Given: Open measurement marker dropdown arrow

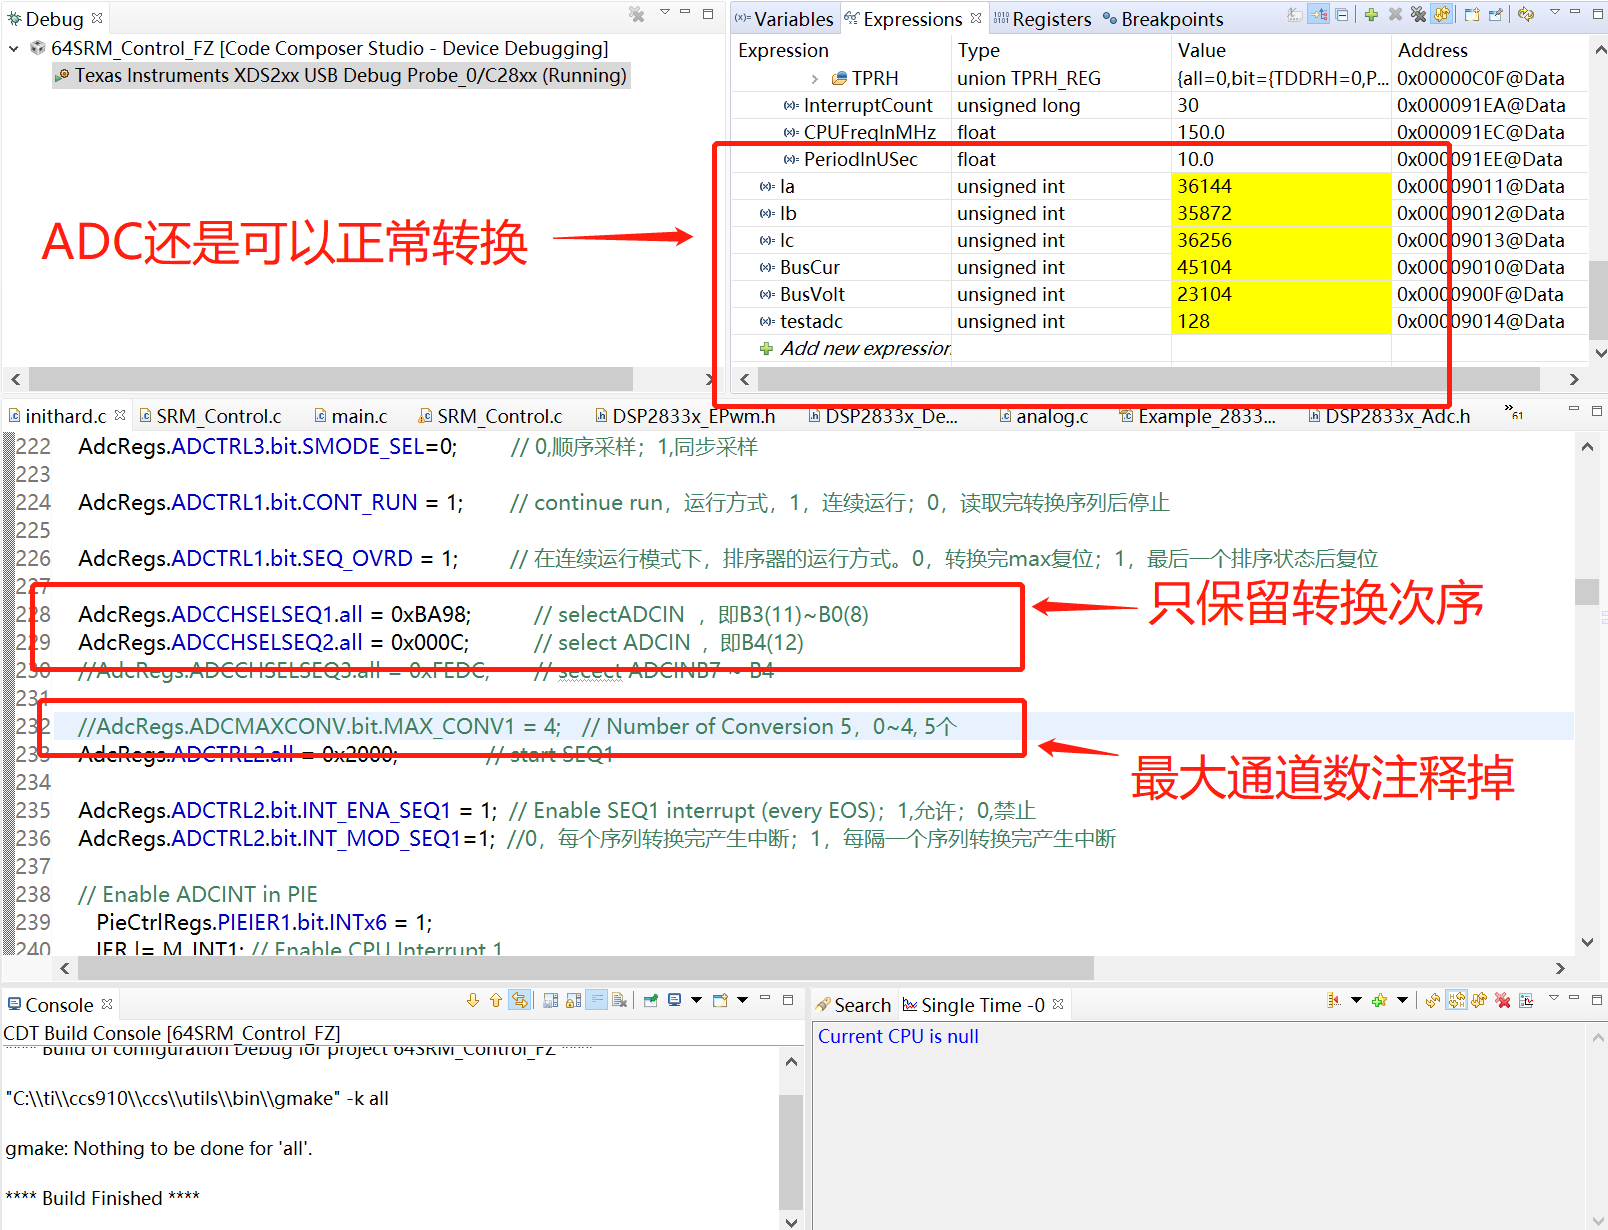Looking at the screenshot, I should [x=1357, y=1000].
